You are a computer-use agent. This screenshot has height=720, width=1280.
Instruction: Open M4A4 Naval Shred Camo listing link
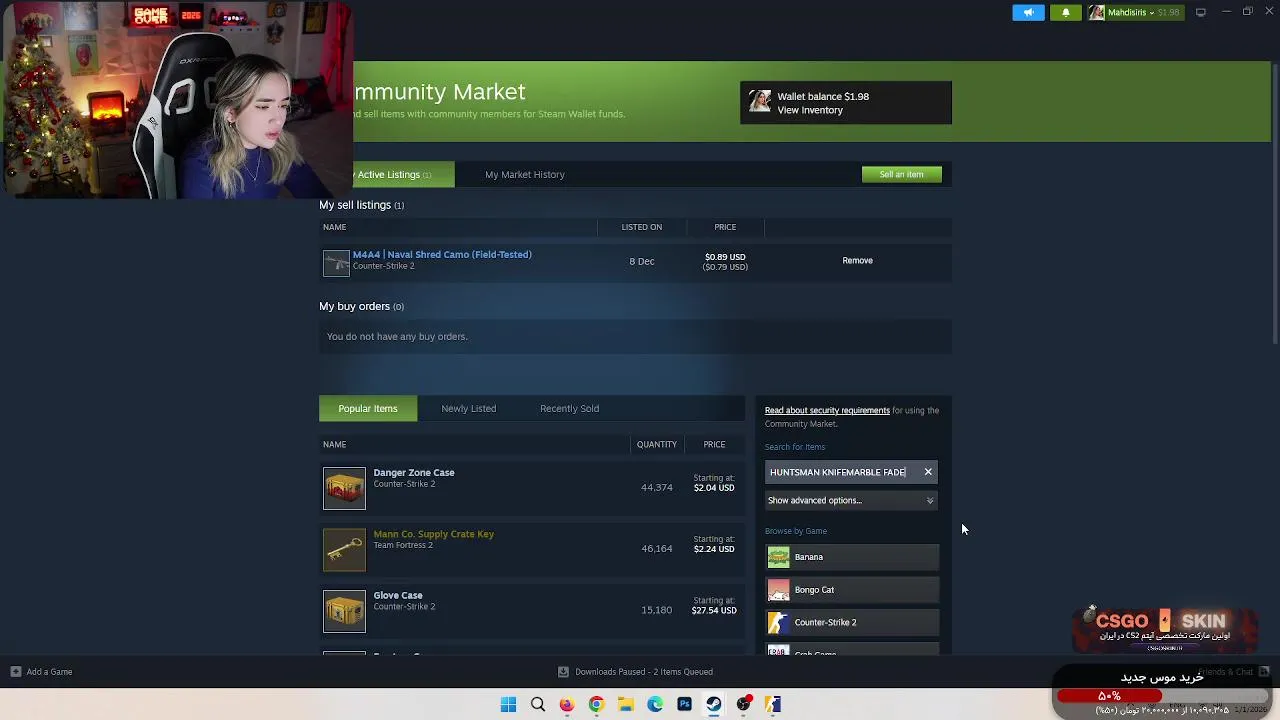point(442,254)
